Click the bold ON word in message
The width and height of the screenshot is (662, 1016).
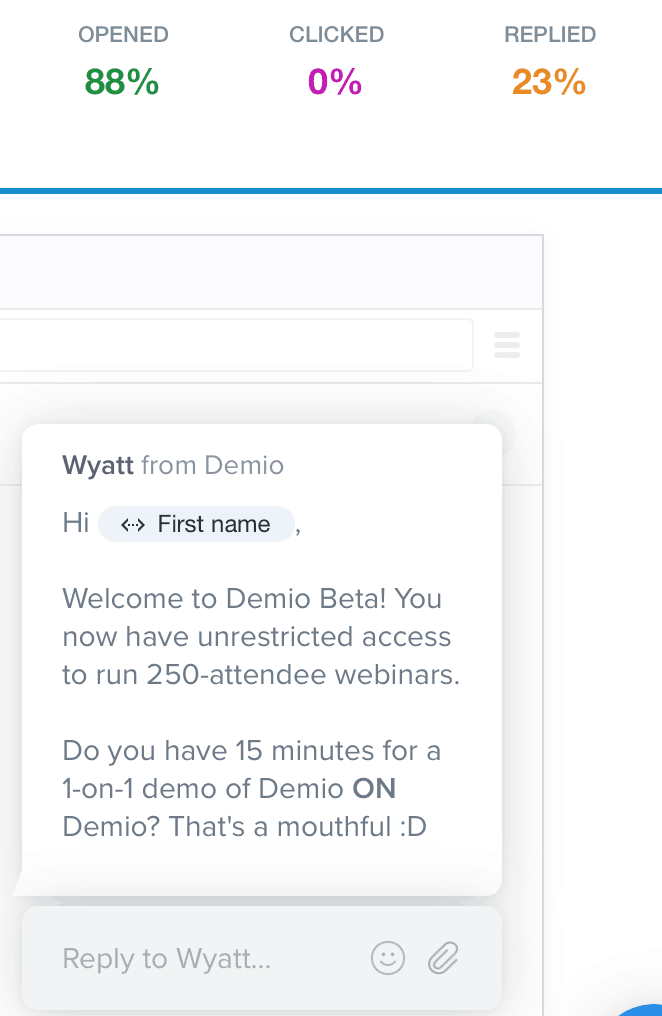click(x=374, y=789)
